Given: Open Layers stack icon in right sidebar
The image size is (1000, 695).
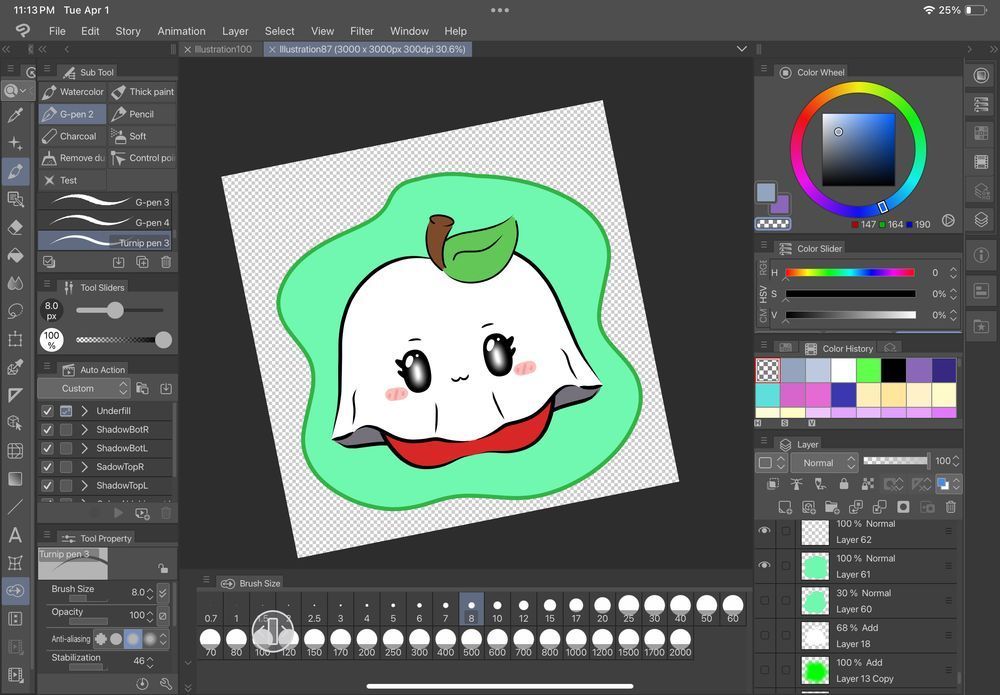Looking at the screenshot, I should (x=981, y=219).
